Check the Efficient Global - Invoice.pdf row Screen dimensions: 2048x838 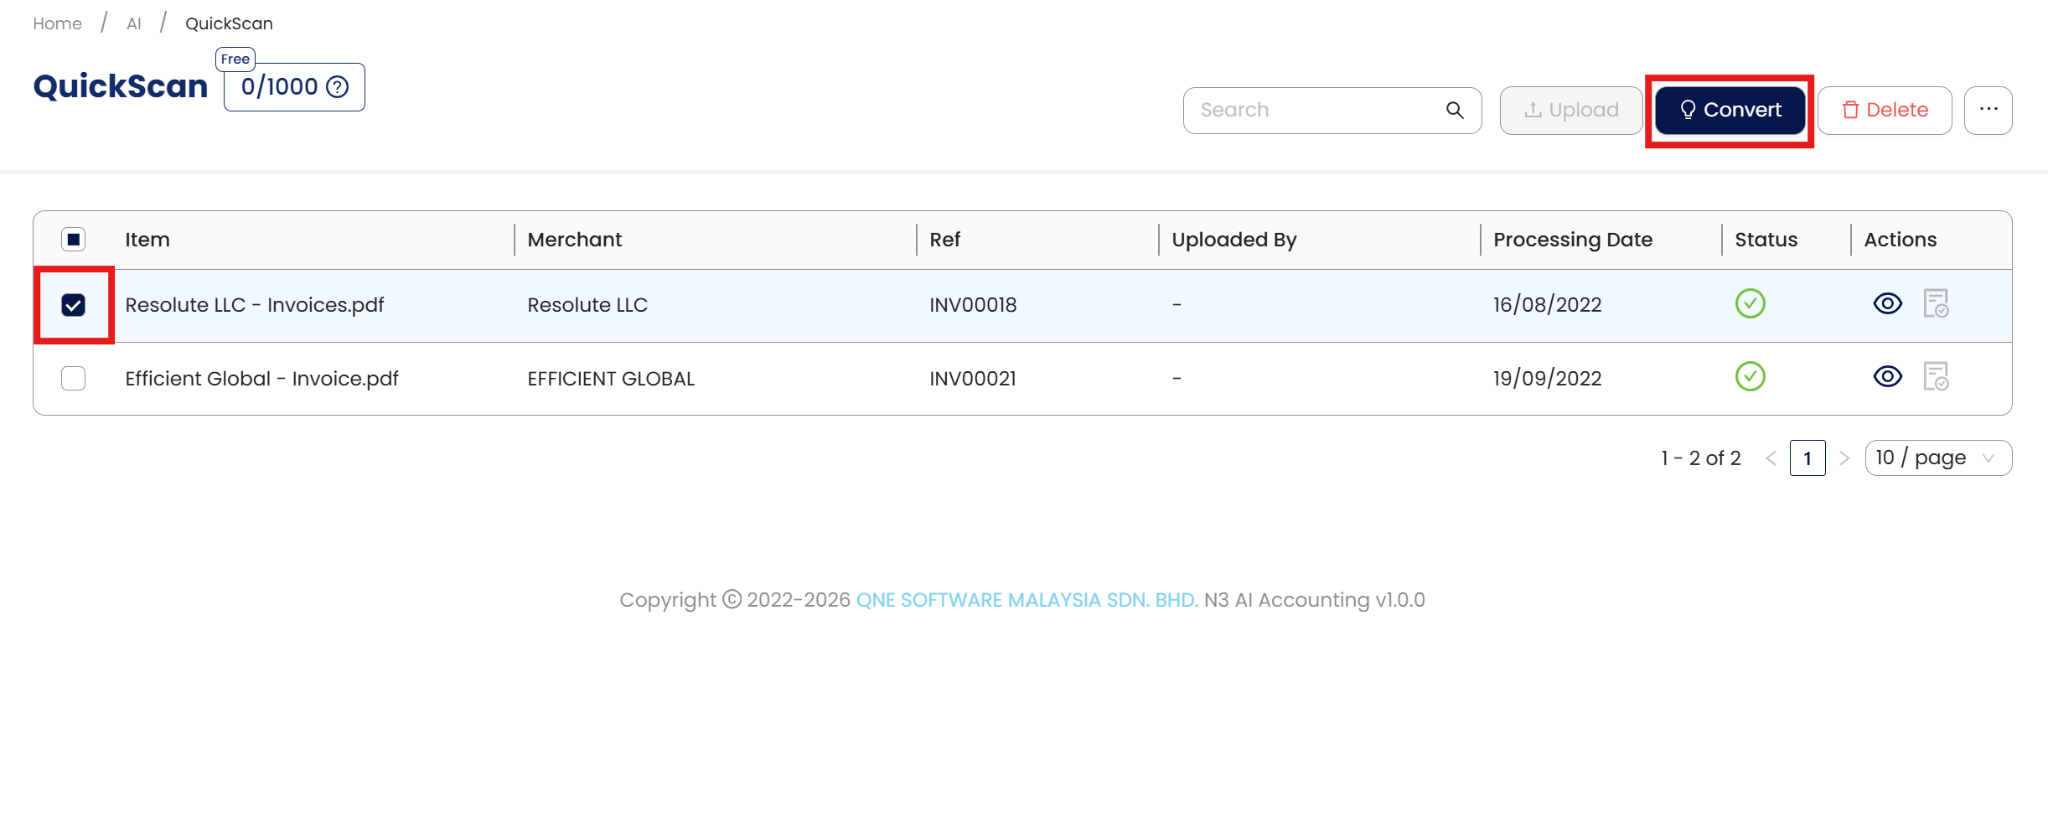pyautogui.click(x=73, y=378)
